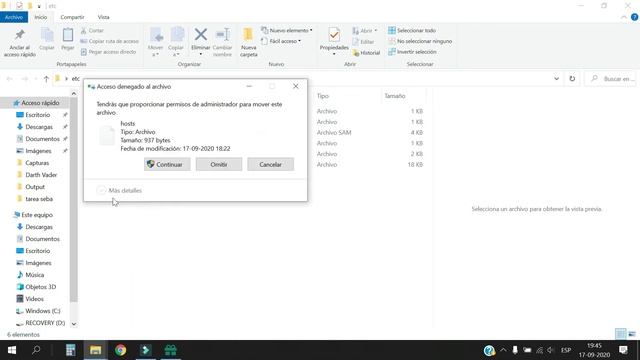This screenshot has height=360, width=640.
Task: Create a Nueva carpeta
Action: click(x=249, y=42)
